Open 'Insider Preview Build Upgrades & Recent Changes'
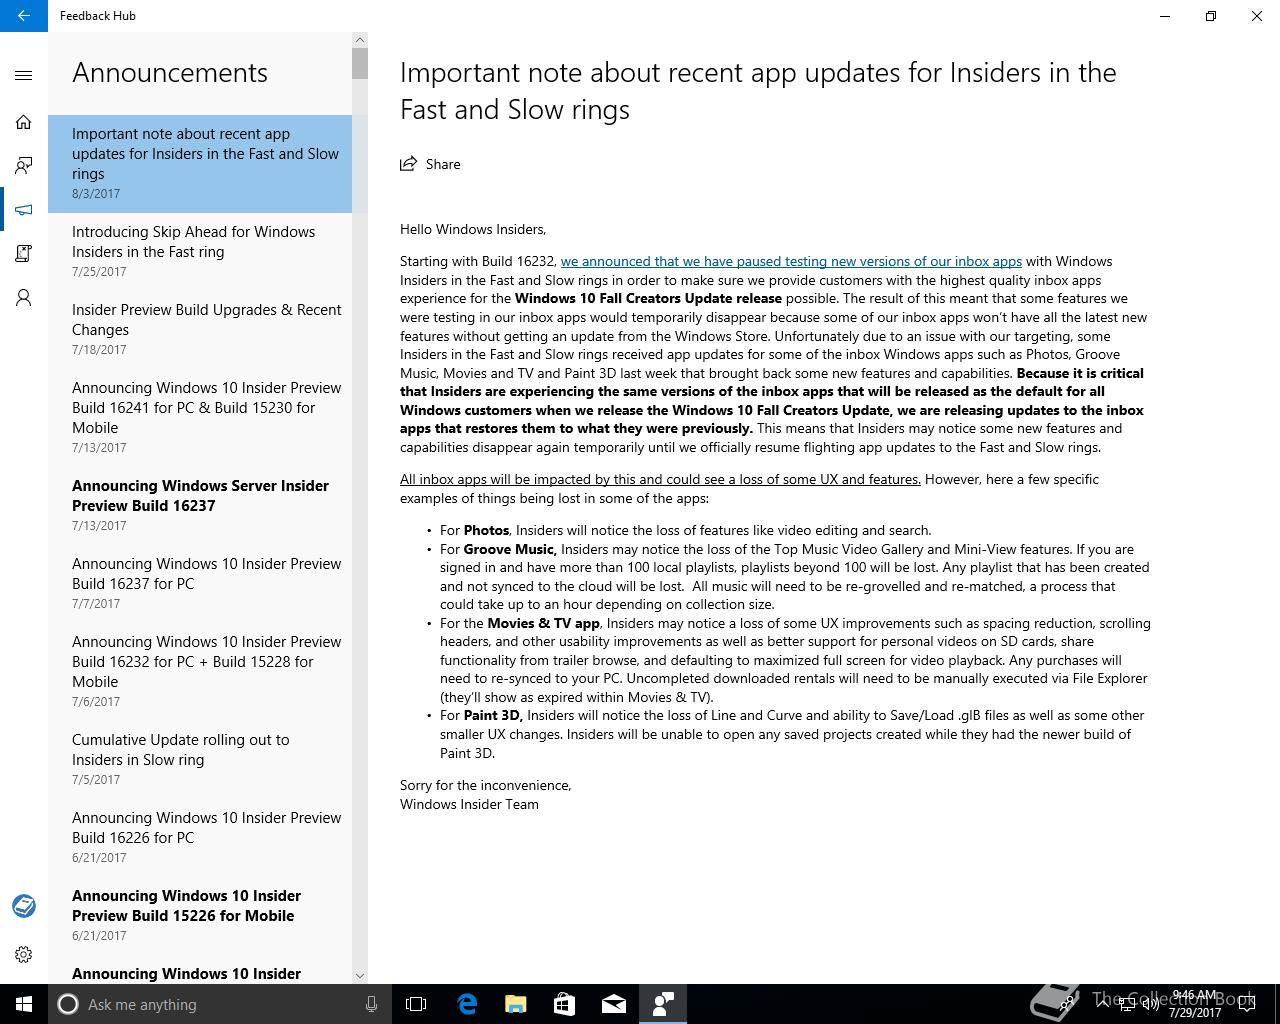The height and width of the screenshot is (1024, 1280). coord(200,330)
